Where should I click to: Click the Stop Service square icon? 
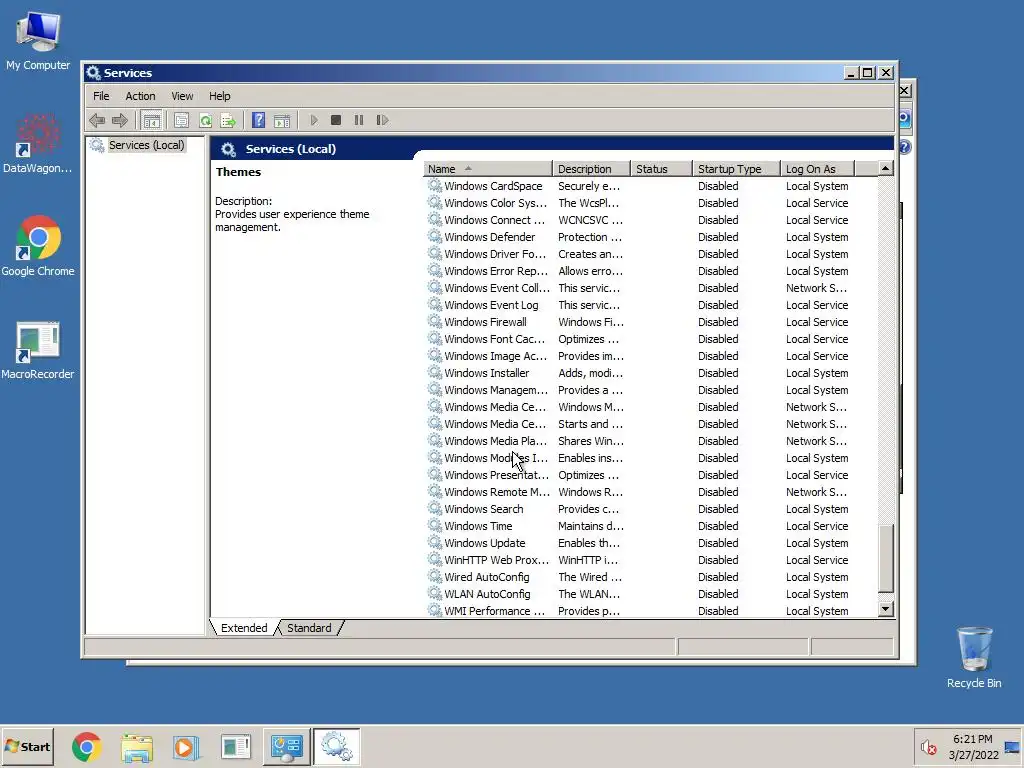coord(336,120)
